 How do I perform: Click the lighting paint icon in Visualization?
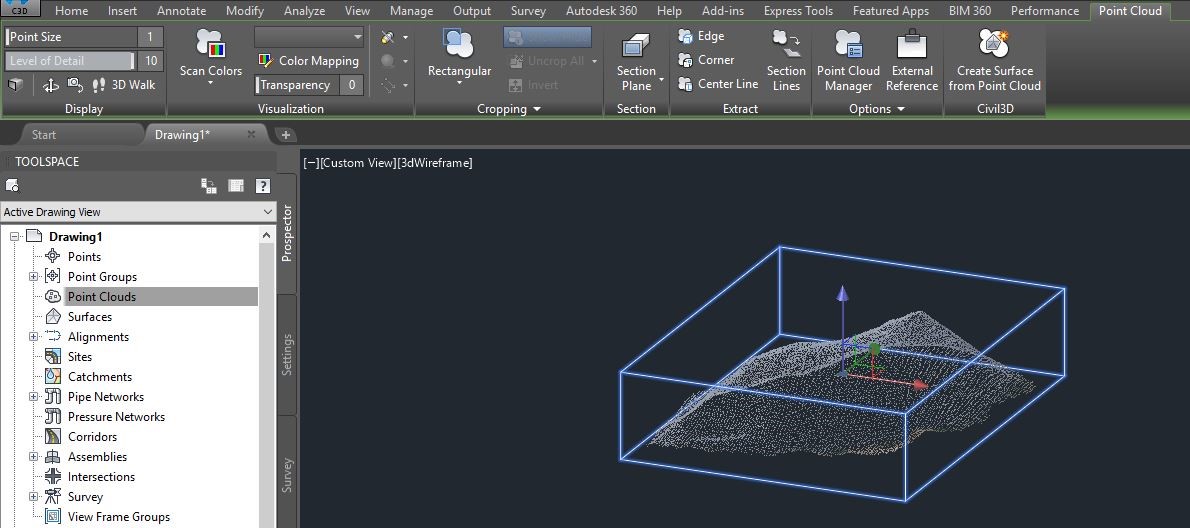pyautogui.click(x=388, y=37)
